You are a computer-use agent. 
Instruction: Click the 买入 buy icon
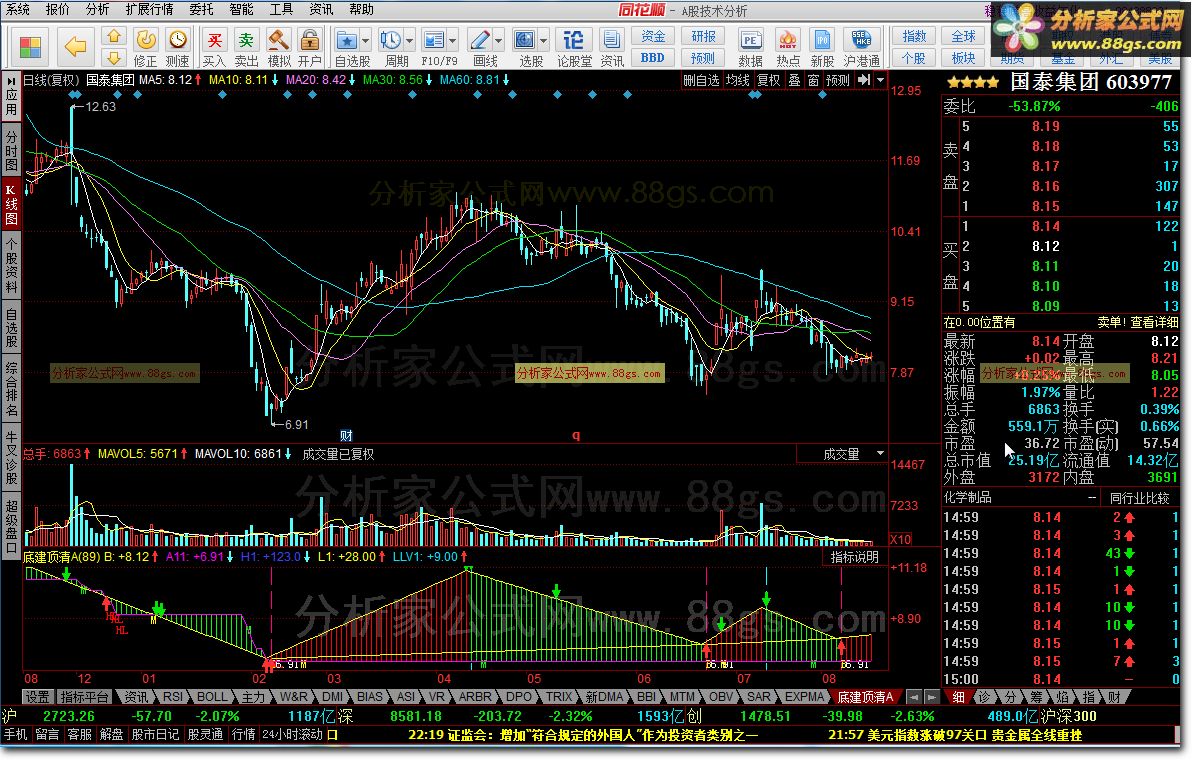click(215, 40)
